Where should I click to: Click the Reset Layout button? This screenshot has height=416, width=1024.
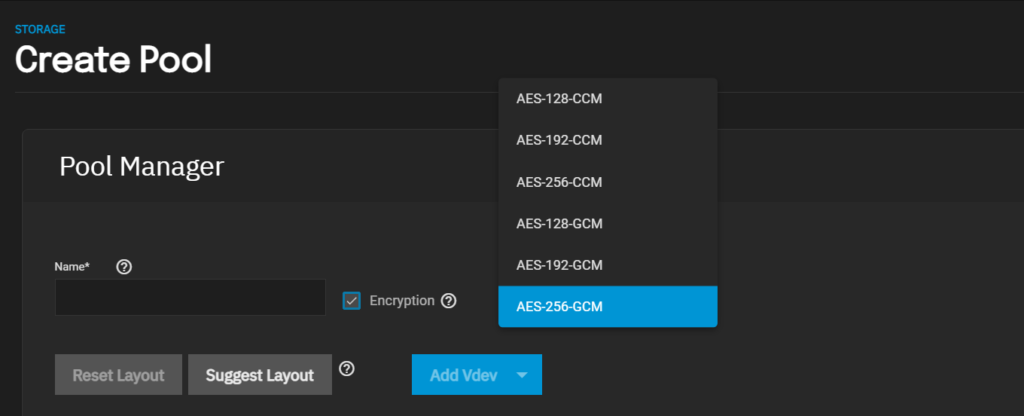click(x=118, y=375)
